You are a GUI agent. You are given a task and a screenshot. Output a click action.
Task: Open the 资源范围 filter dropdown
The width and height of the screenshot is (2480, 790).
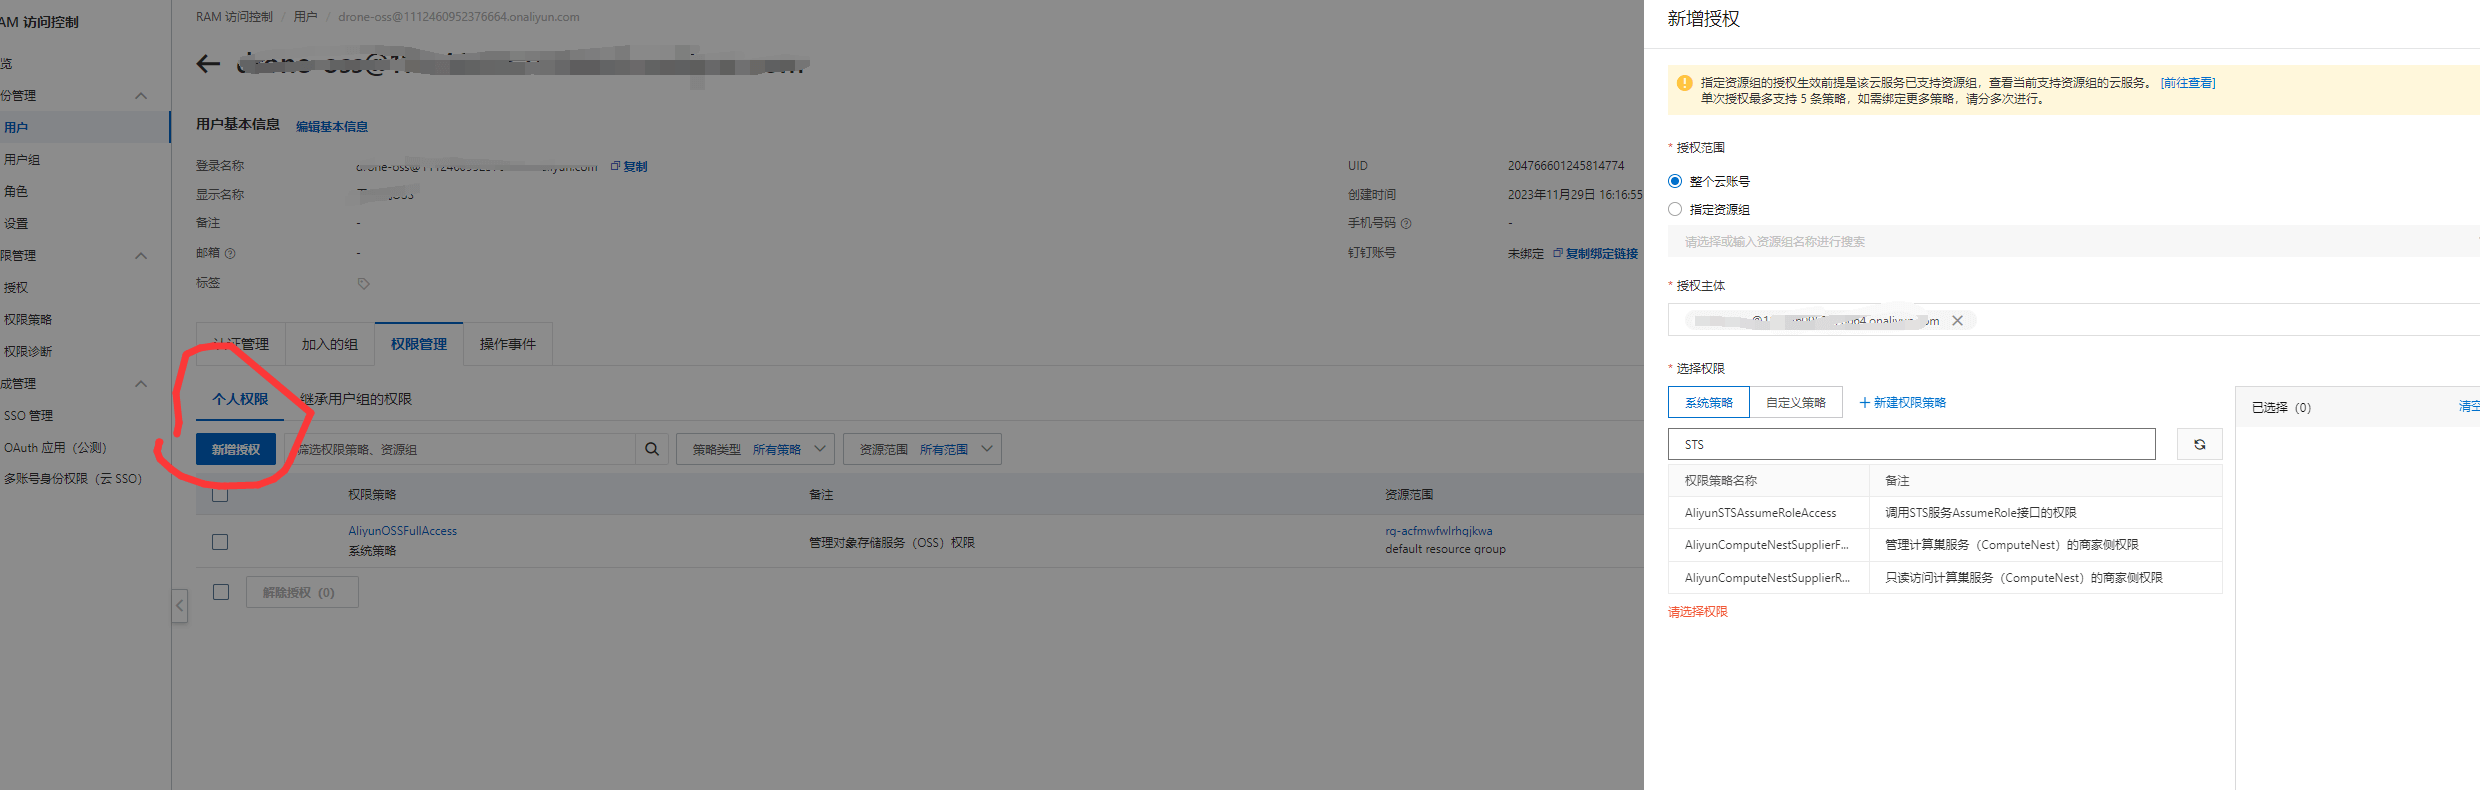coord(921,449)
